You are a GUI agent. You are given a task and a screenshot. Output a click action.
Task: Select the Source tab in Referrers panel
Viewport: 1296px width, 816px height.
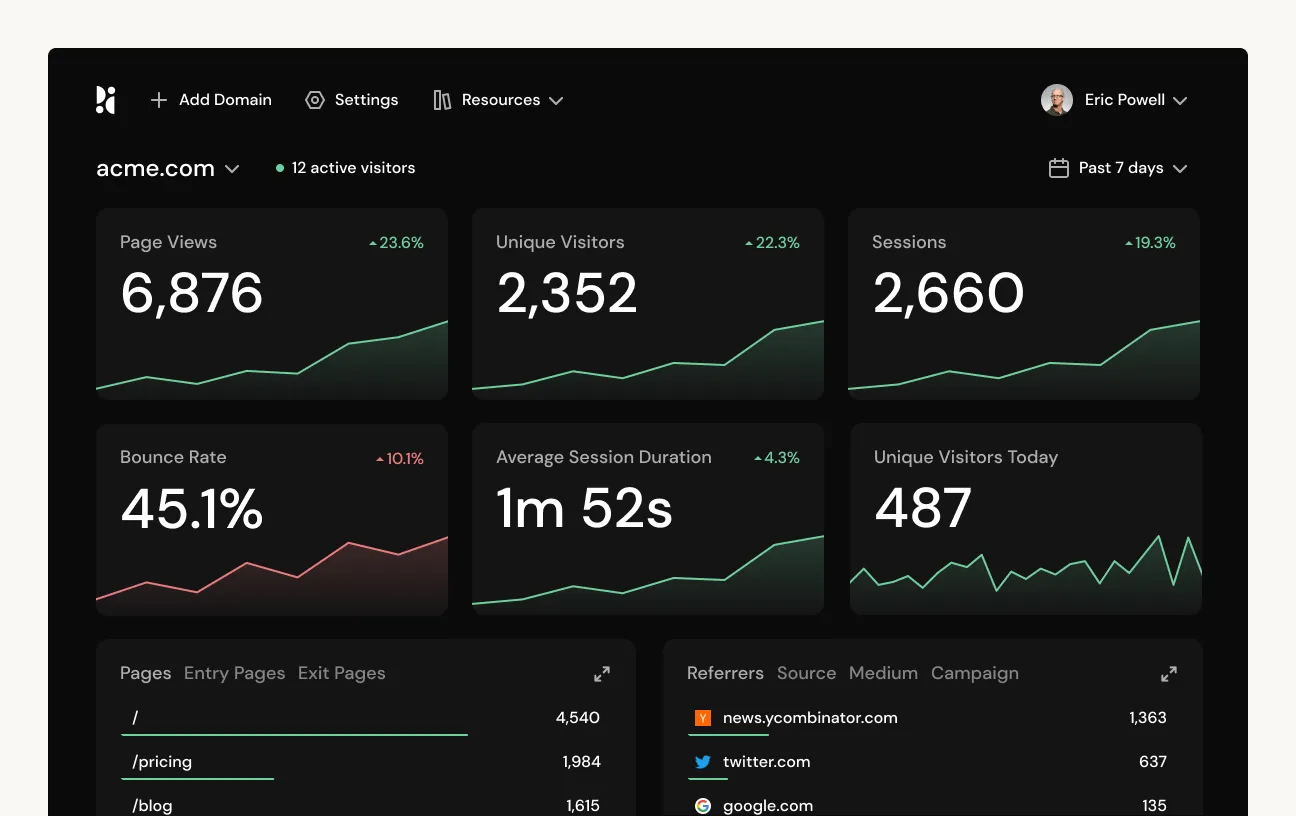[806, 673]
